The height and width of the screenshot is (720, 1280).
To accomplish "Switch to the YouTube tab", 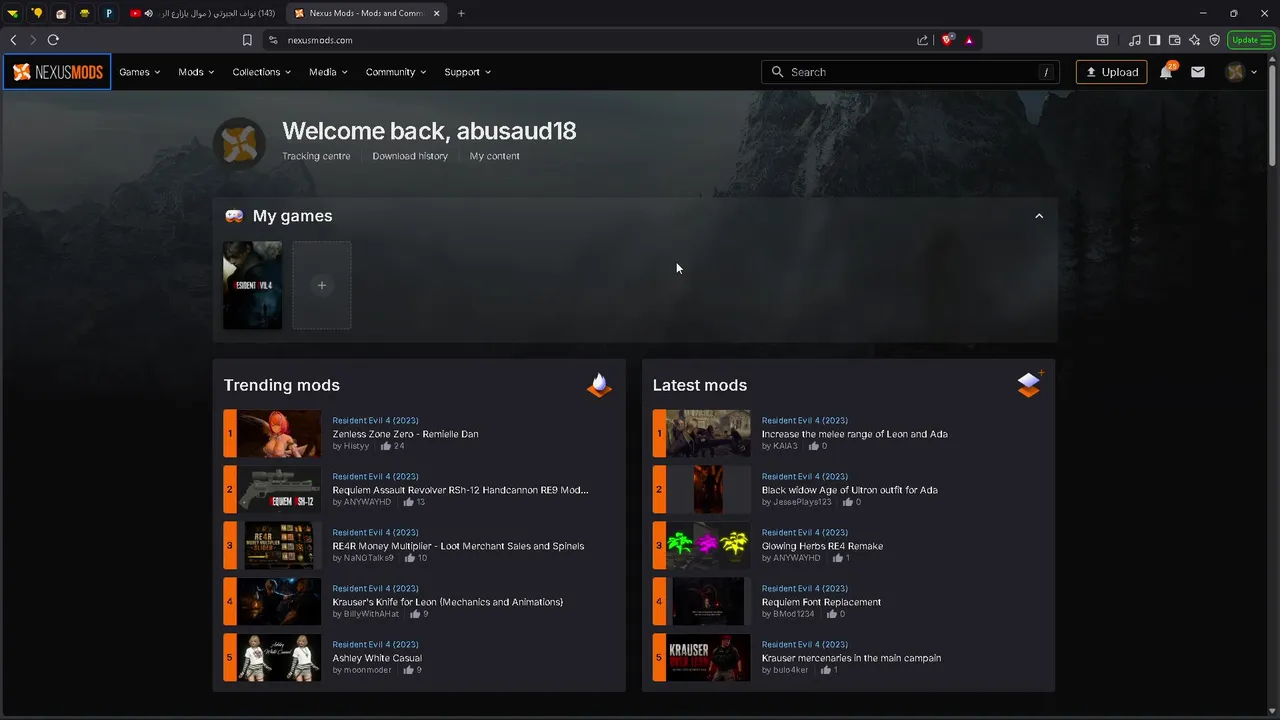I will (x=204, y=13).
